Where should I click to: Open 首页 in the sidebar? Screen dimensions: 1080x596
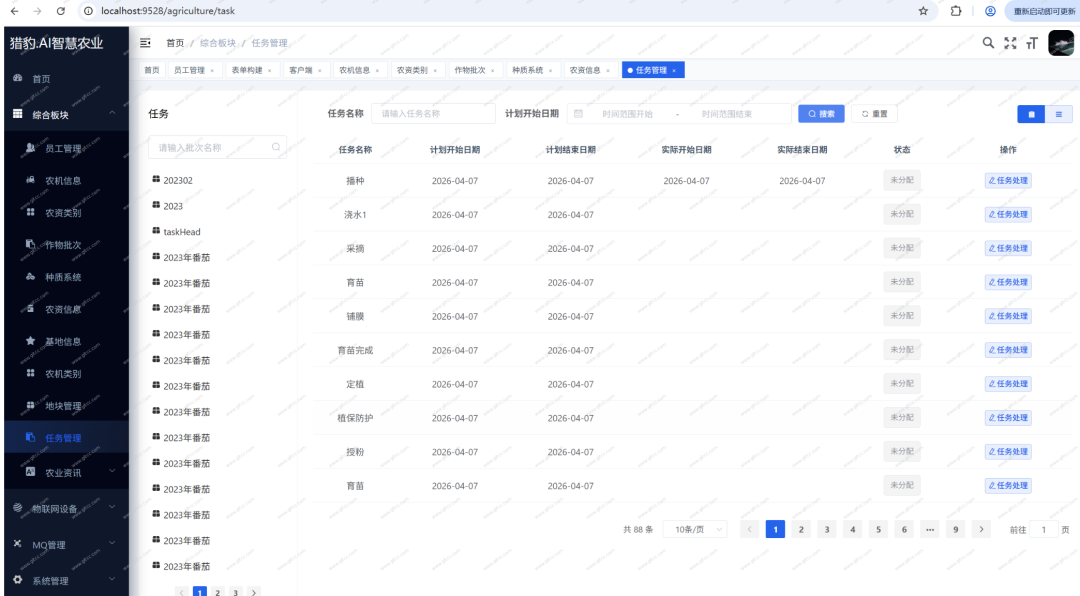tap(66, 79)
